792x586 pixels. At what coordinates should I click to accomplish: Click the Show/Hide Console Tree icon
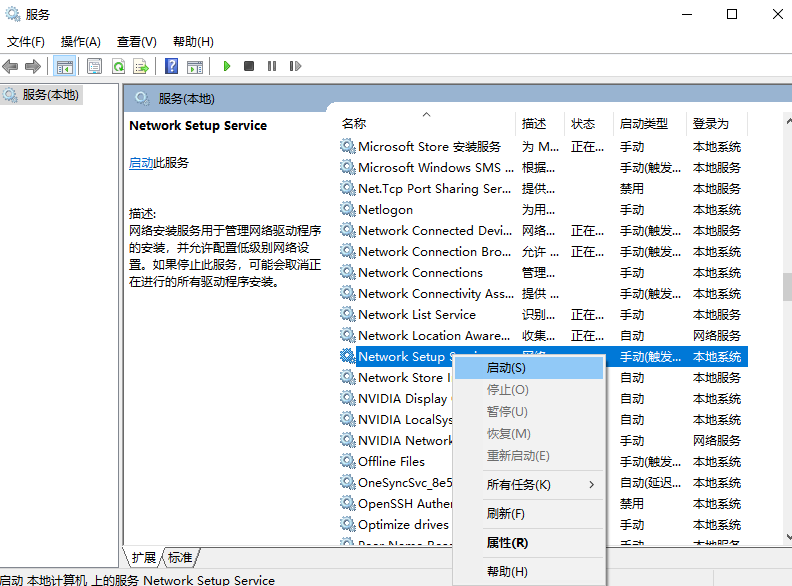[x=64, y=66]
